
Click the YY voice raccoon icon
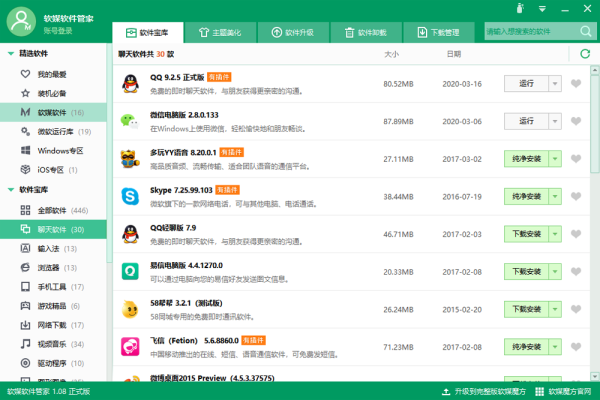130,159
